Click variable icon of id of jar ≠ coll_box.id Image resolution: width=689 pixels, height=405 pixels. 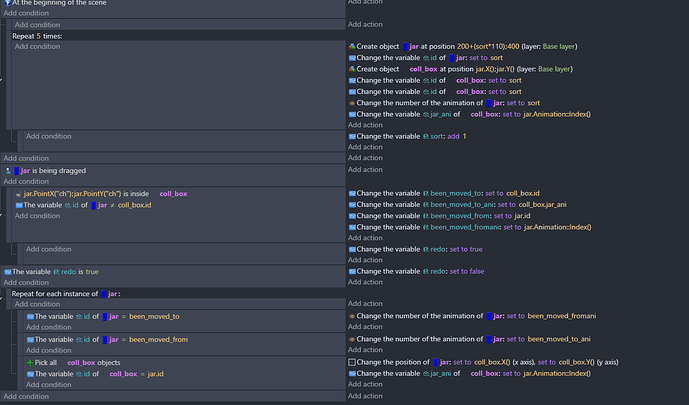pyautogui.click(x=19, y=206)
